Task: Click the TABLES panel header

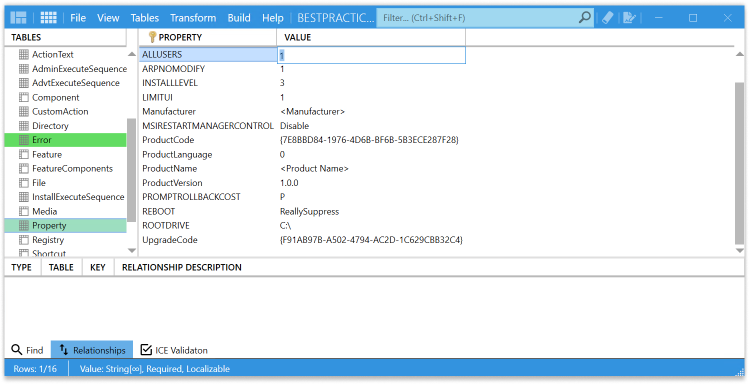Action: [x=26, y=37]
